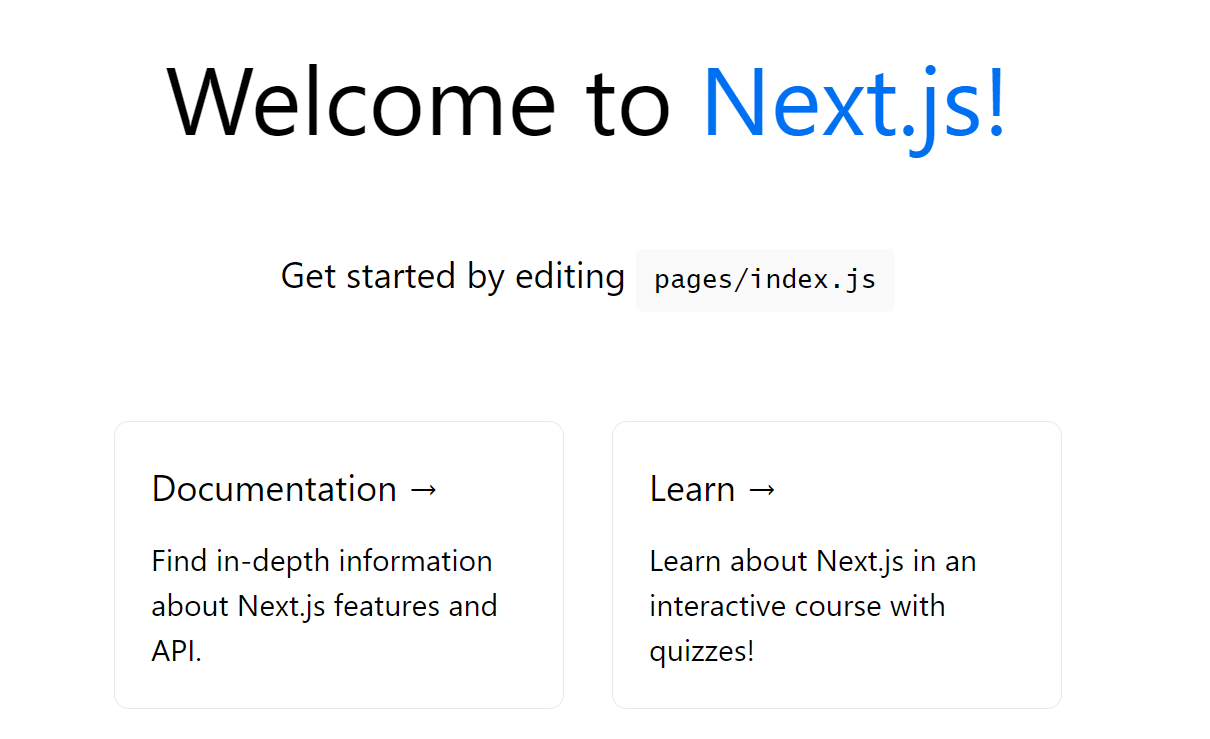Click the border of the Documentation card
The width and height of the screenshot is (1210, 739).
(339, 421)
